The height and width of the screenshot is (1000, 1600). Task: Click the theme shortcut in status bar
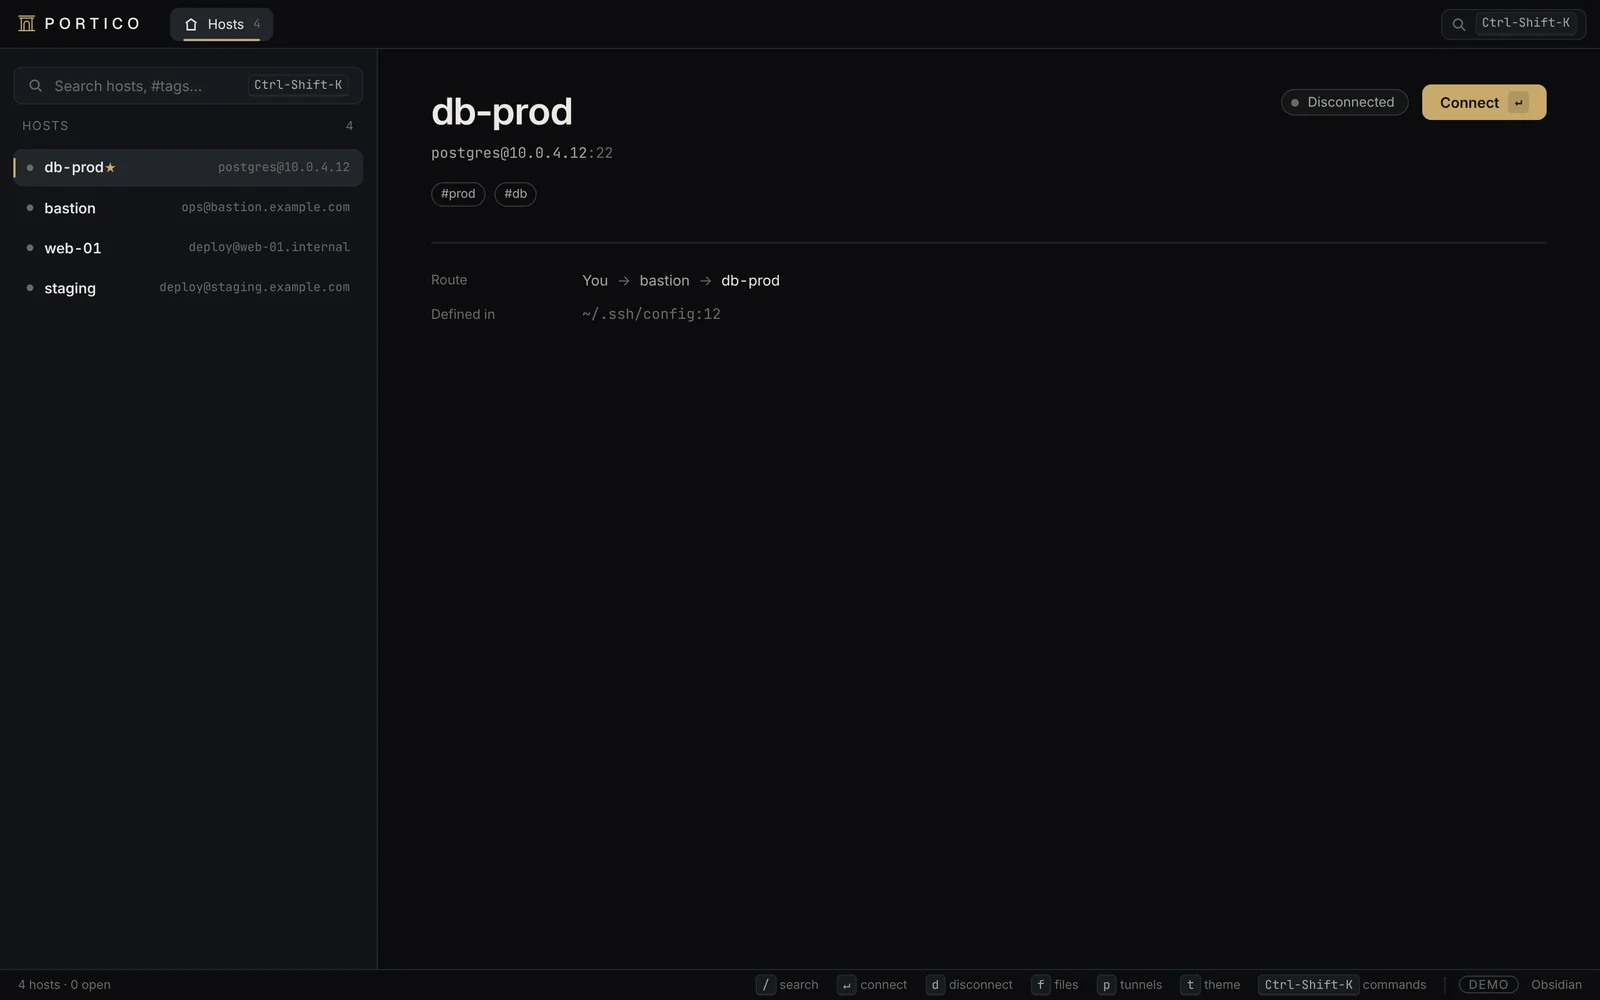[1211, 985]
